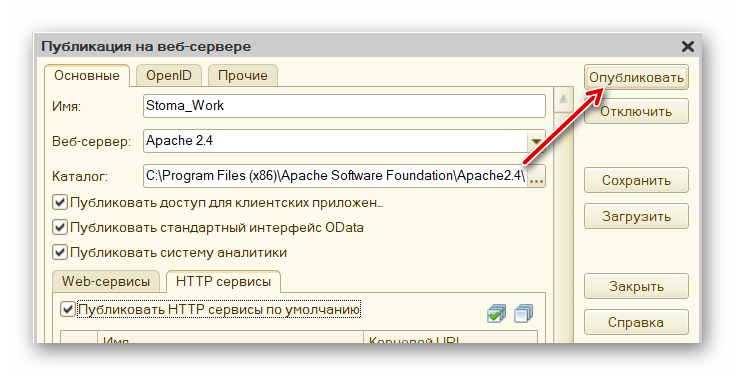Toggle publish standard OData interface
Image resolution: width=734 pixels, height=375 pixels.
pyautogui.click(x=60, y=228)
